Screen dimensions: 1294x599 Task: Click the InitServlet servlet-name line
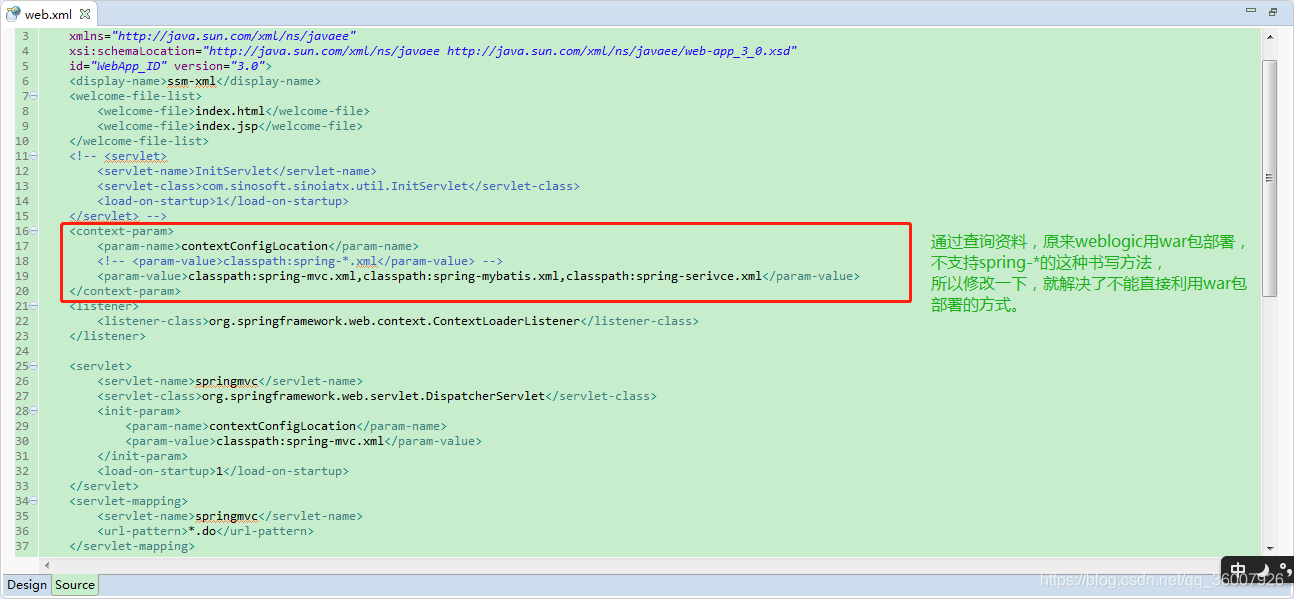237,171
